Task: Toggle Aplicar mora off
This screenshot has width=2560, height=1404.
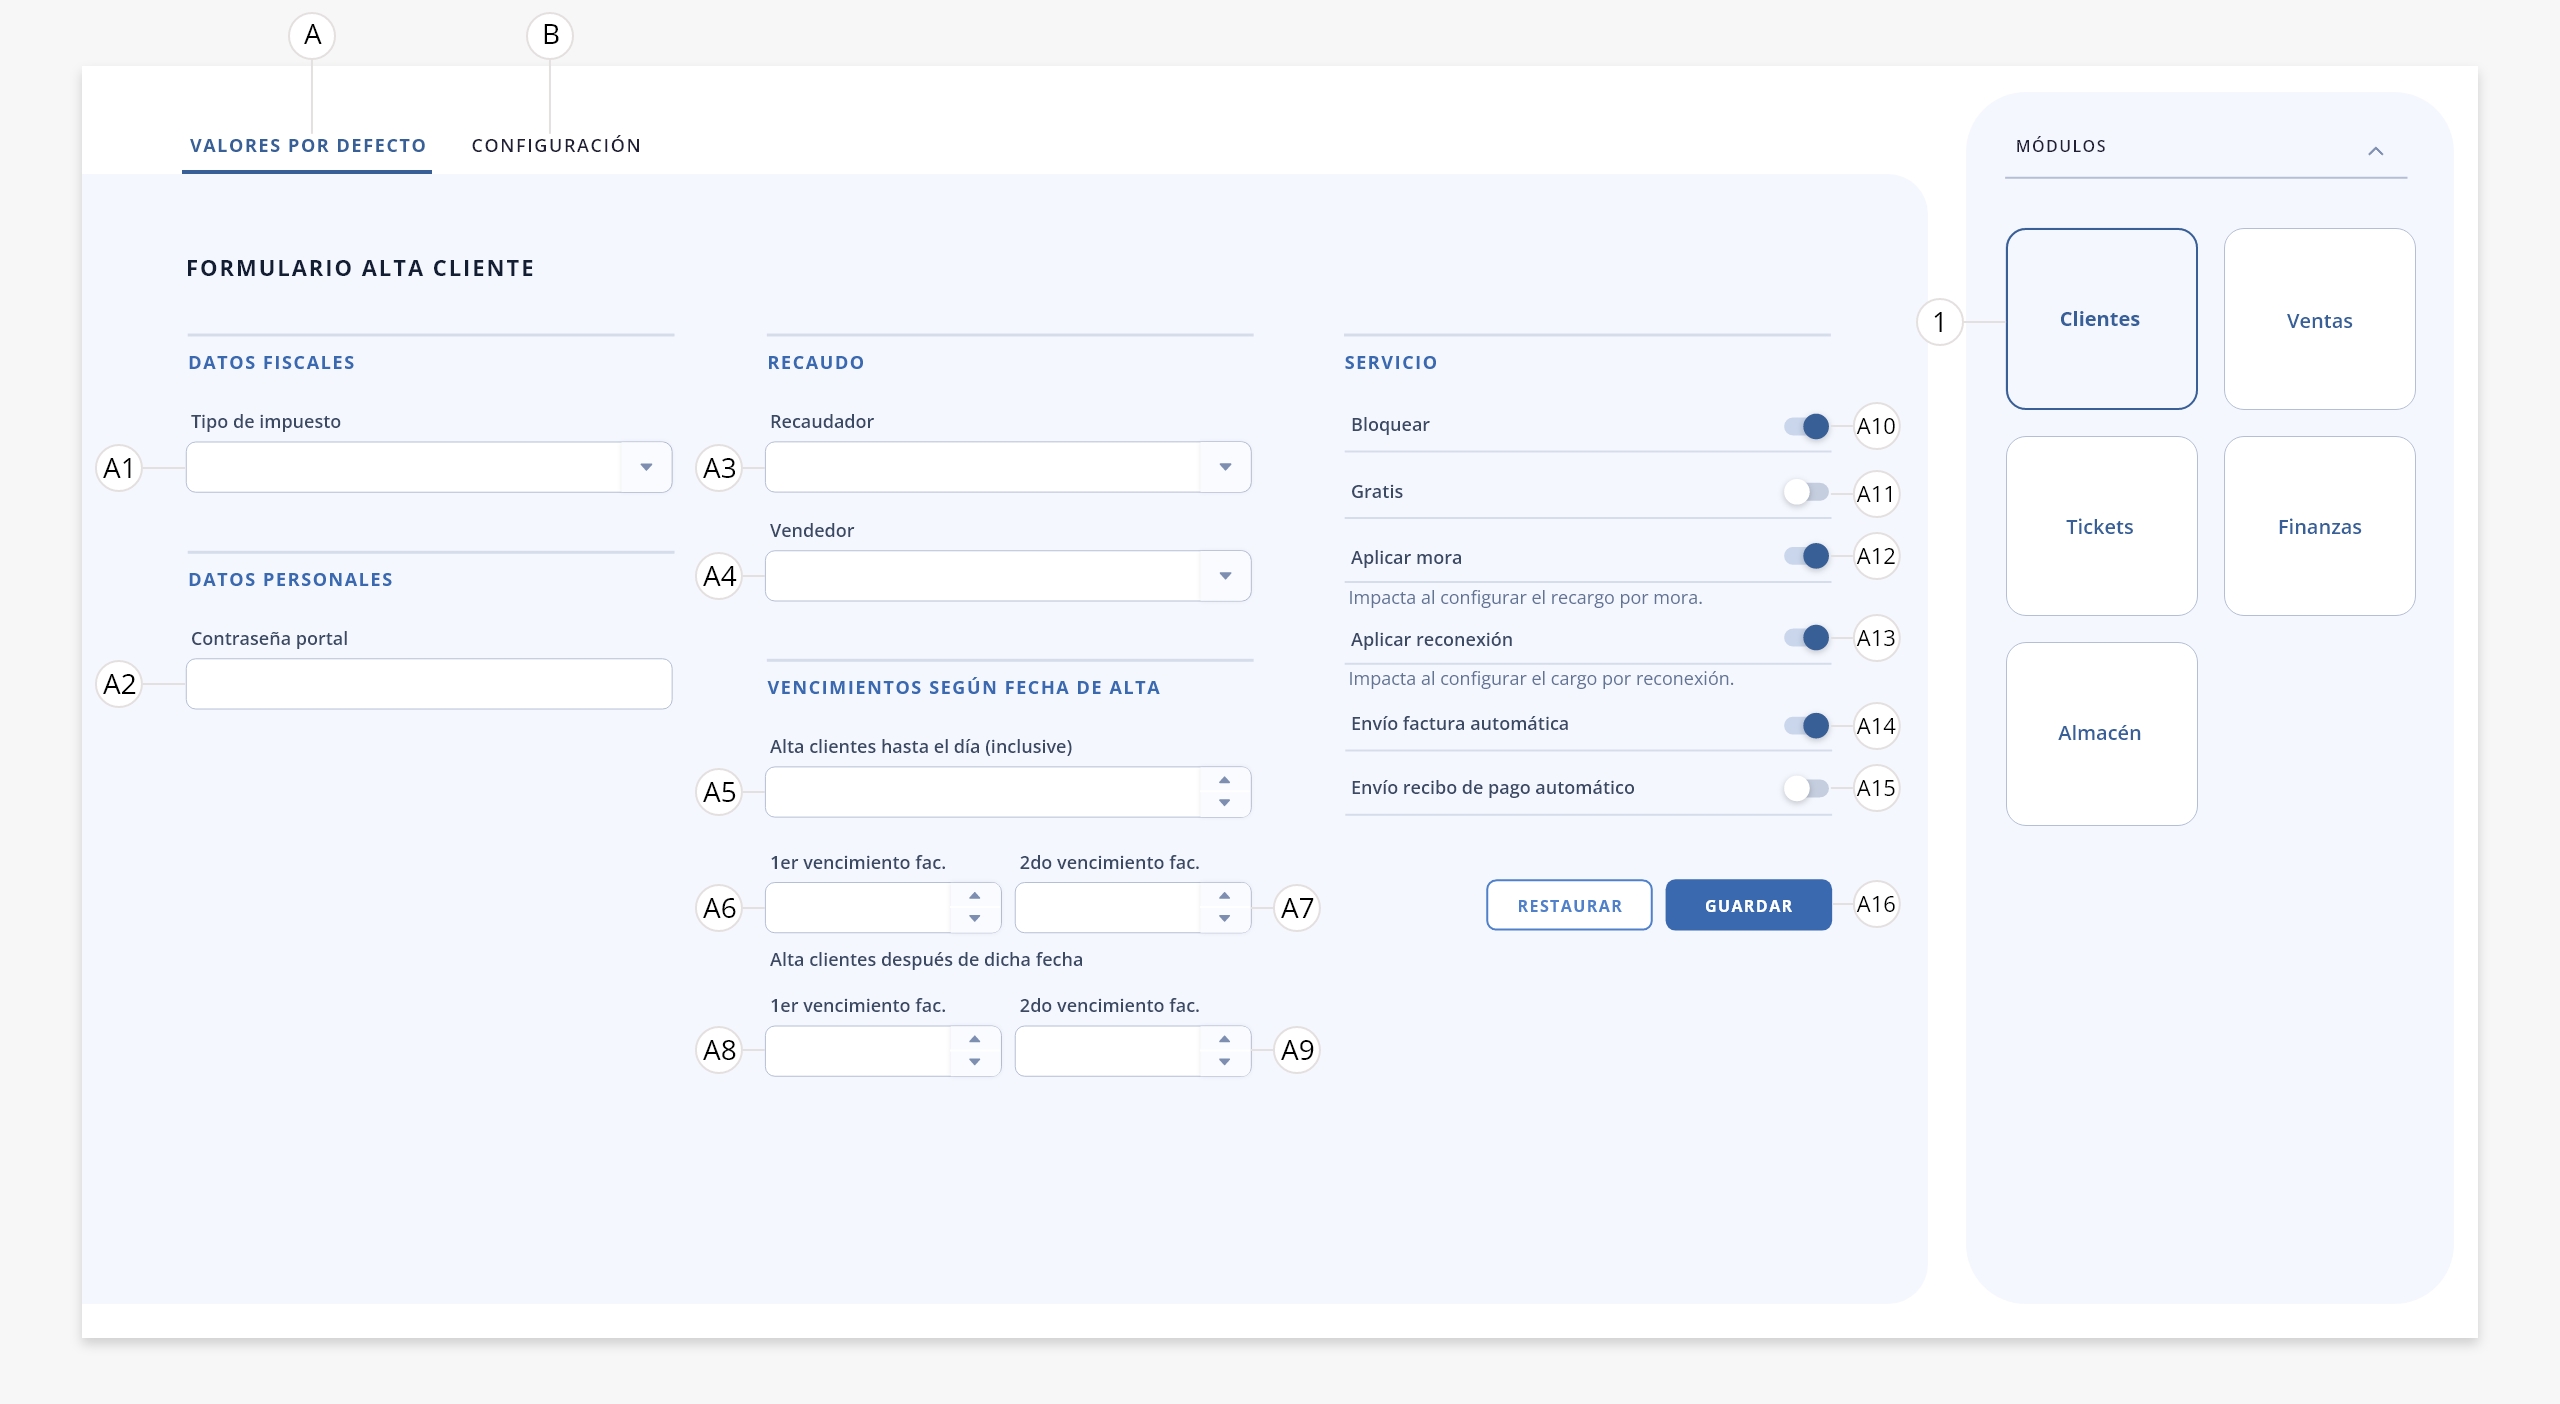Action: point(1807,556)
